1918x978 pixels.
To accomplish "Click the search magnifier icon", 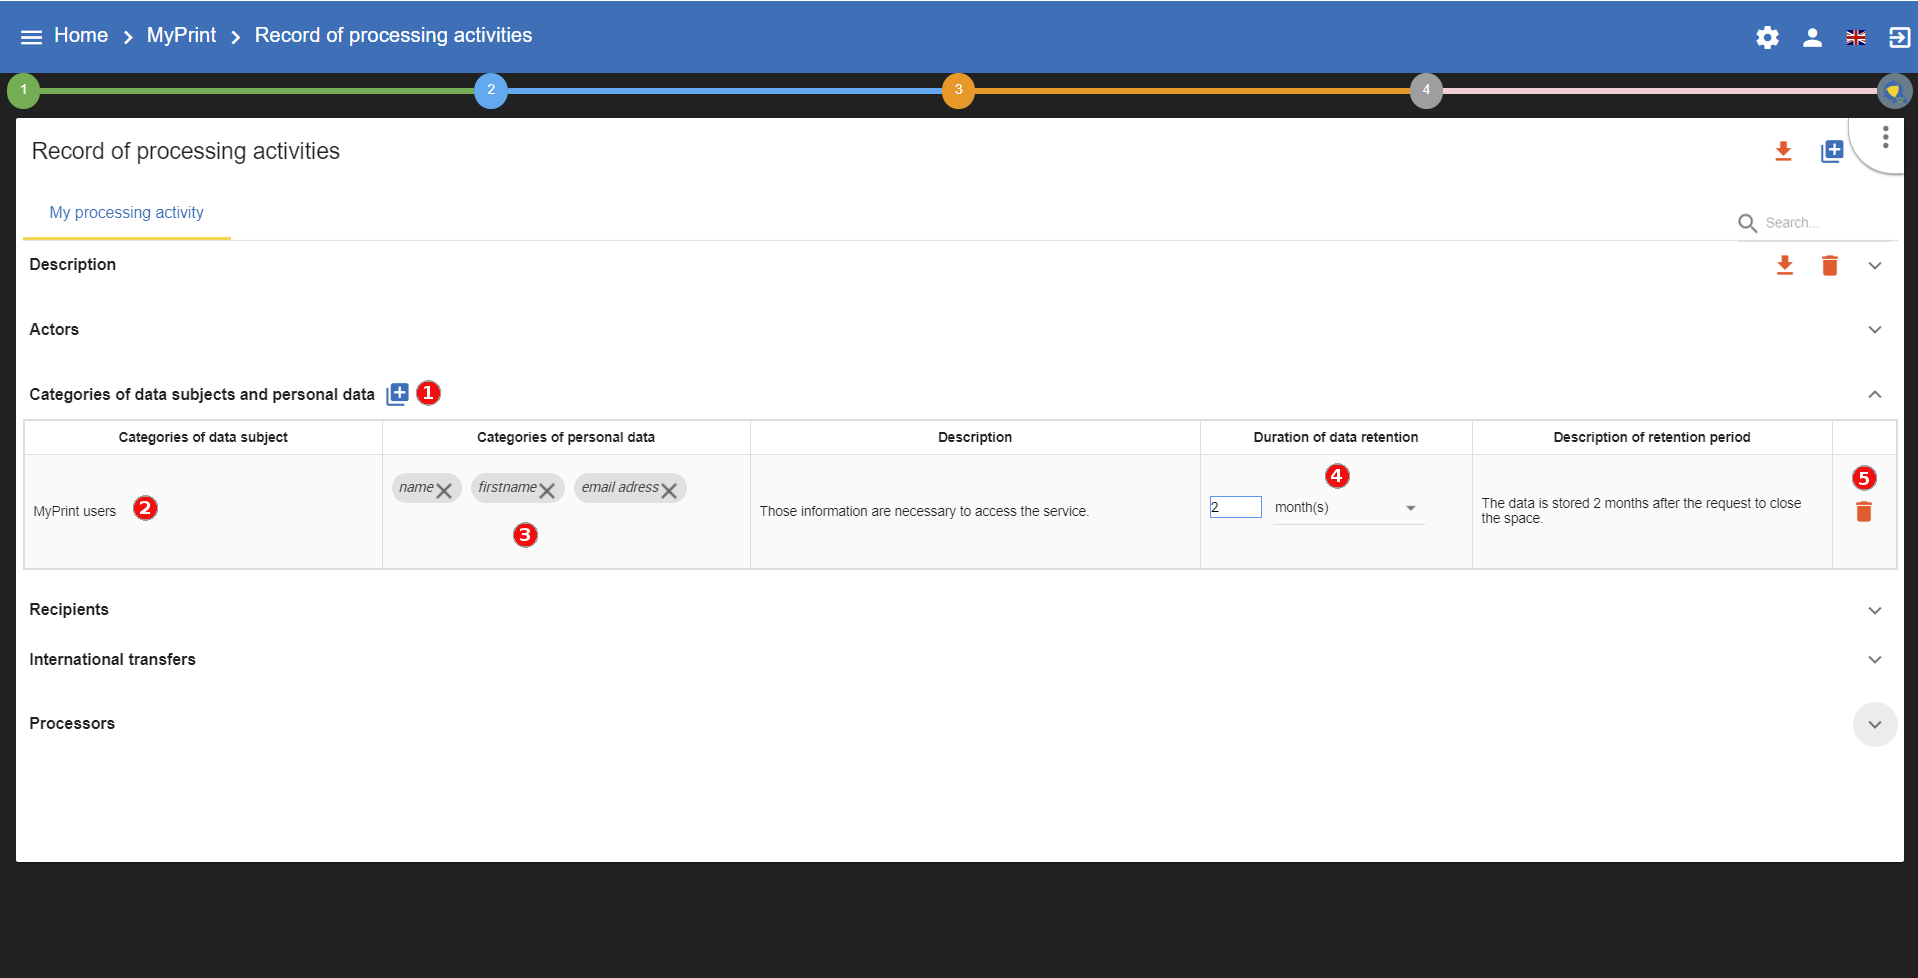I will (1747, 223).
